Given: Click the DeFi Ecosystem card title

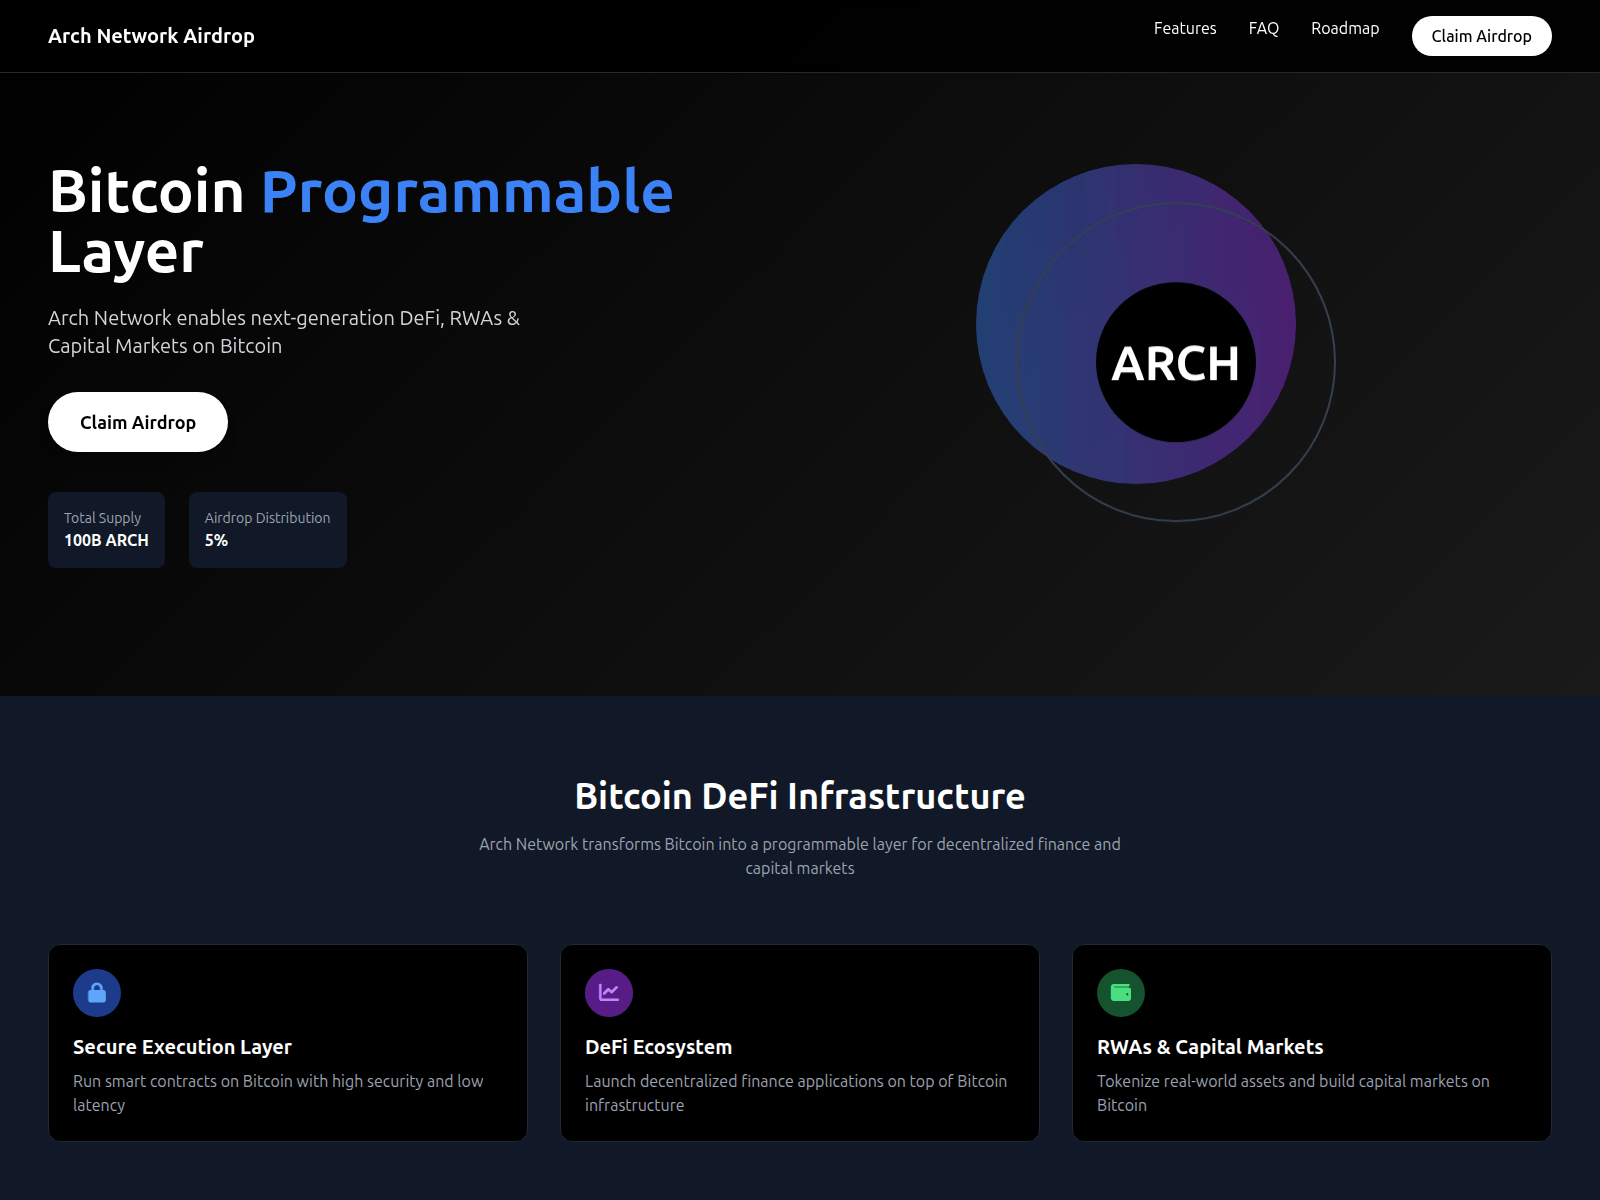Looking at the screenshot, I should pyautogui.click(x=658, y=1047).
